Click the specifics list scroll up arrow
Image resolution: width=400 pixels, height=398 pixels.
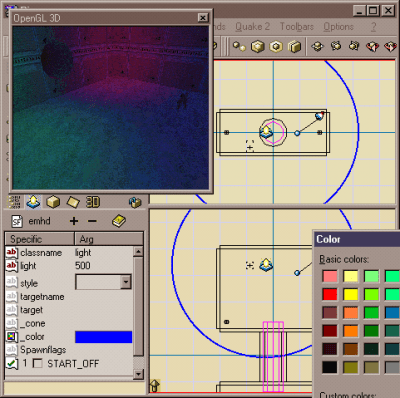138,251
